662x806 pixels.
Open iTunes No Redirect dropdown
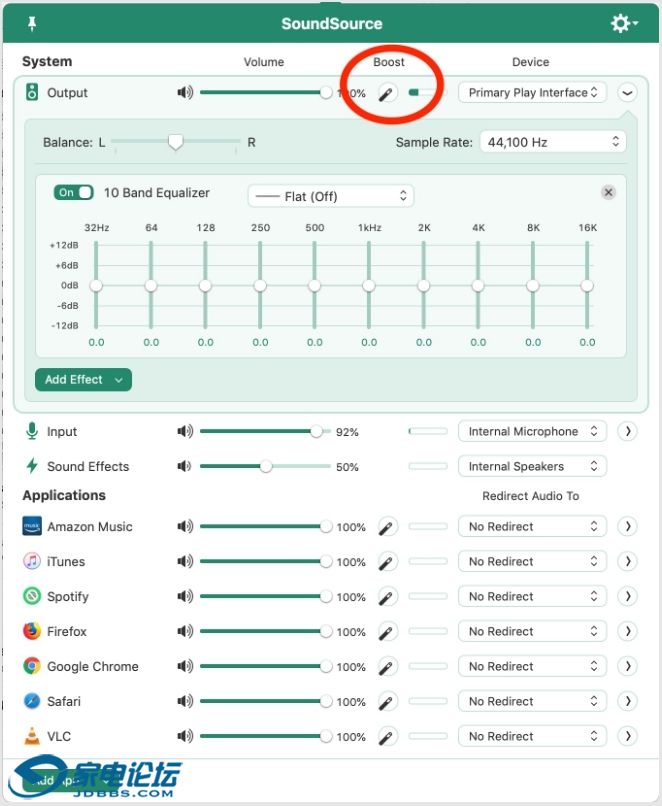point(532,561)
